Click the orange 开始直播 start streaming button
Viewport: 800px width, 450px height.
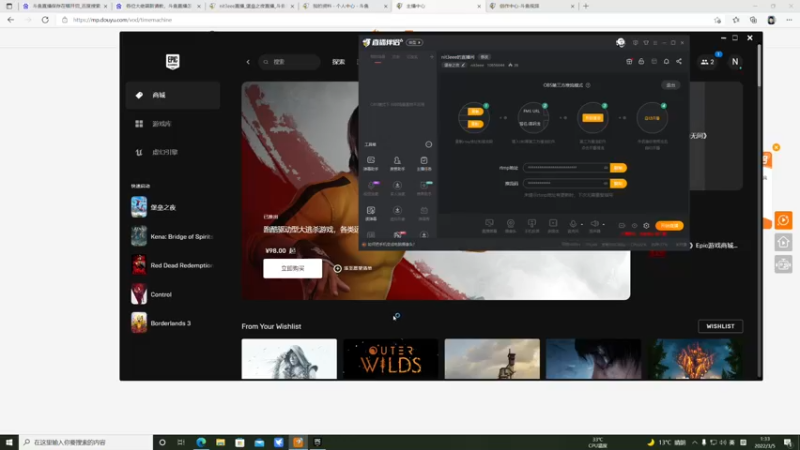pos(669,226)
